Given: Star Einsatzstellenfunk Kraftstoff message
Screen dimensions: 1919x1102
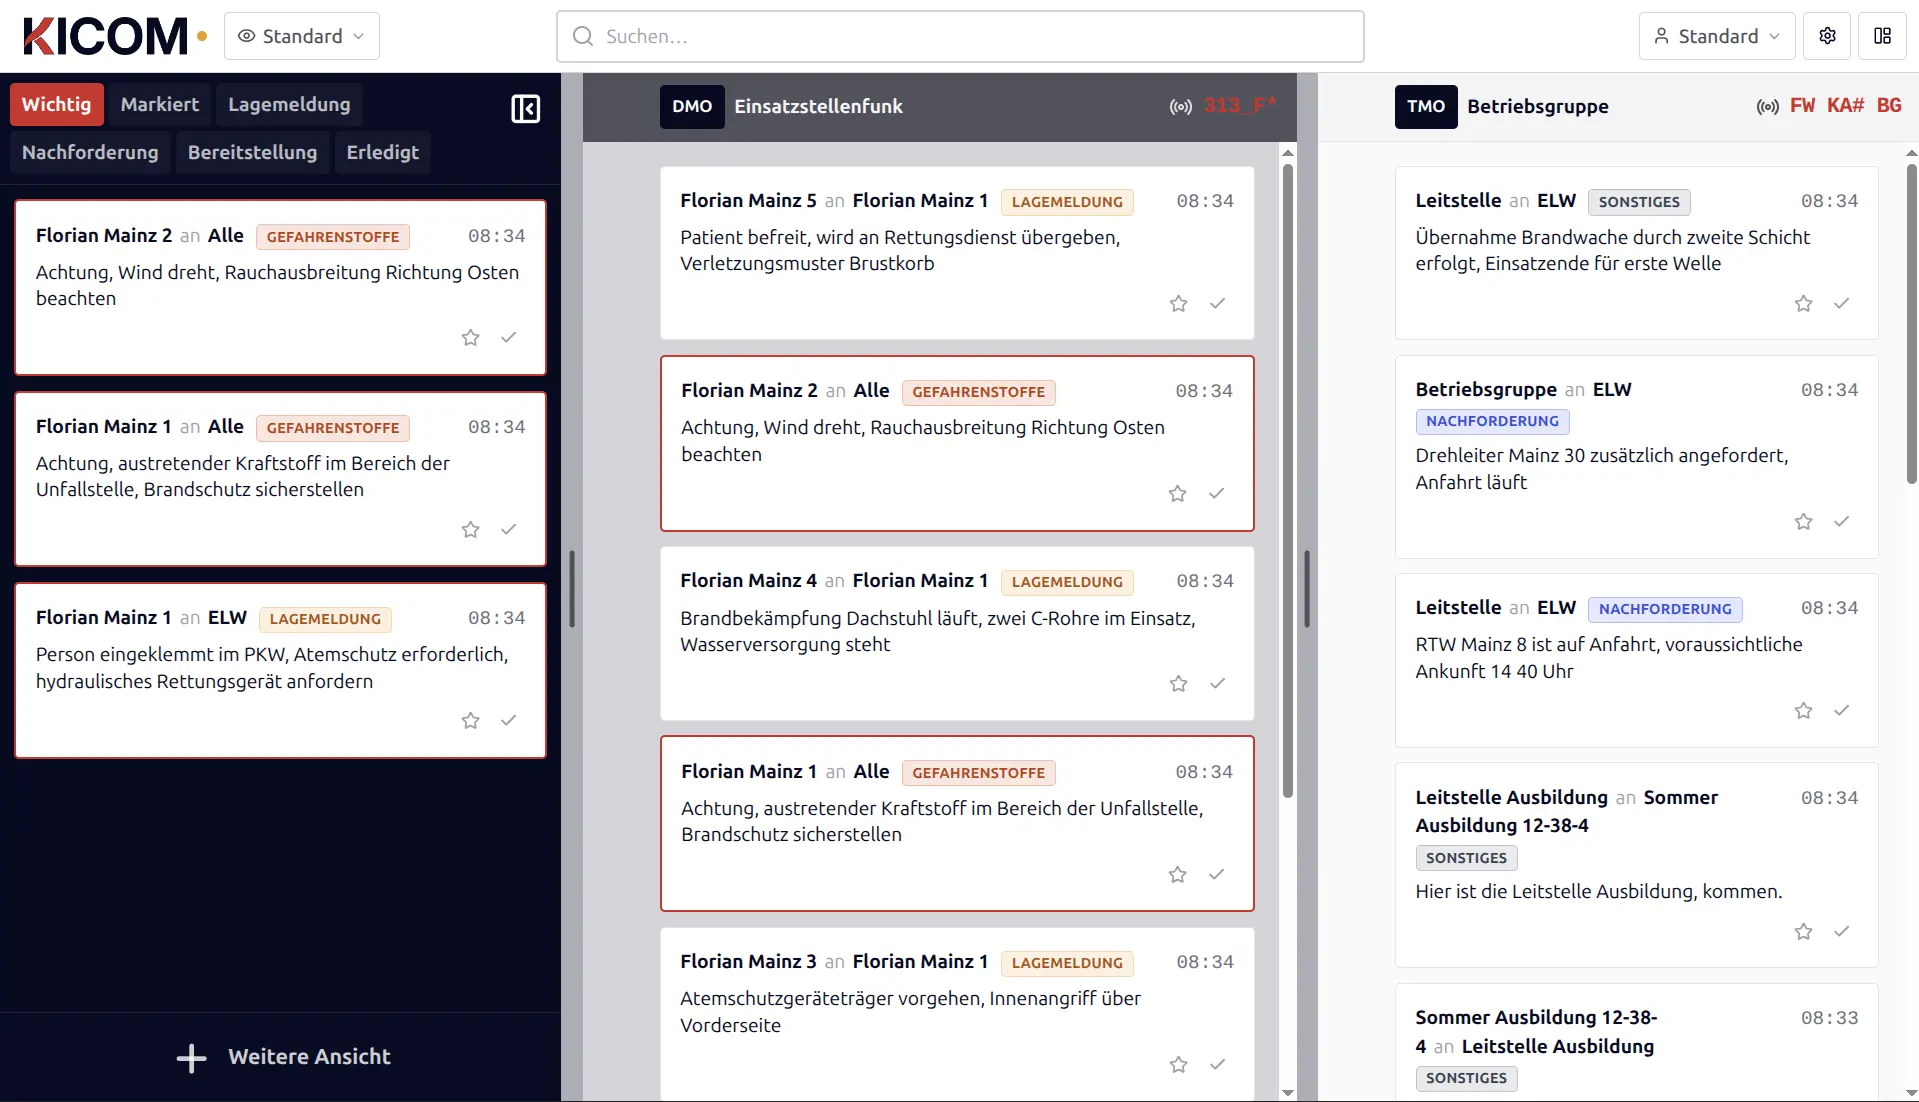Looking at the screenshot, I should (x=1177, y=874).
